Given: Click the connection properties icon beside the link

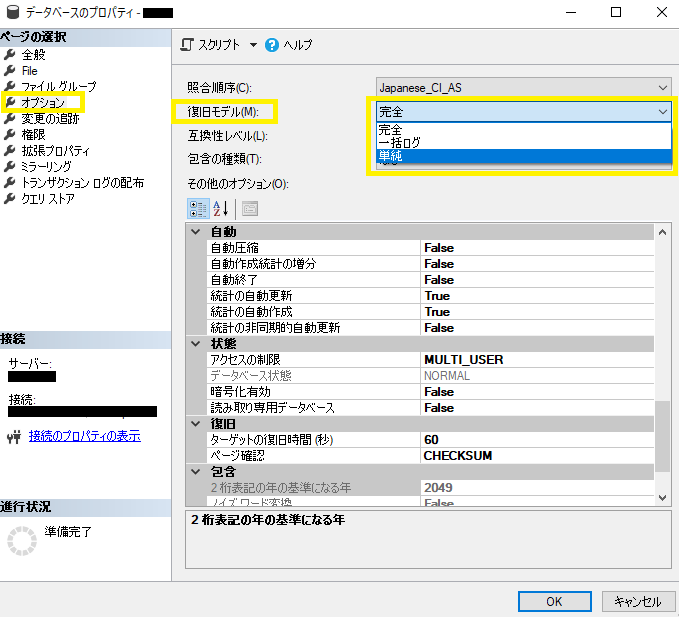Looking at the screenshot, I should (14, 437).
